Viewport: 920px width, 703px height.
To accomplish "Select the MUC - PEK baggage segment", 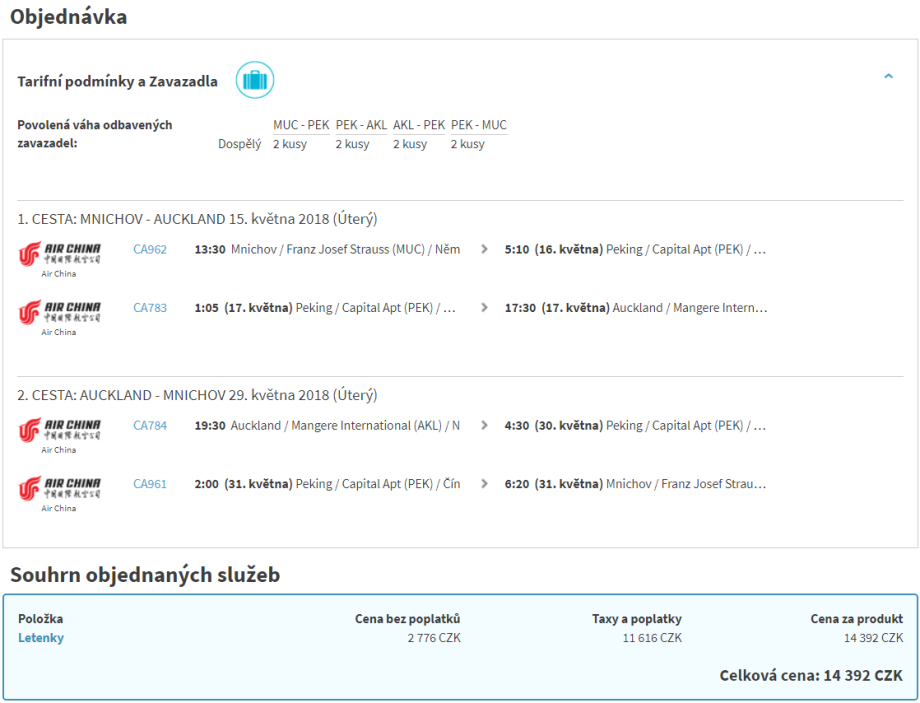I will 301,125.
